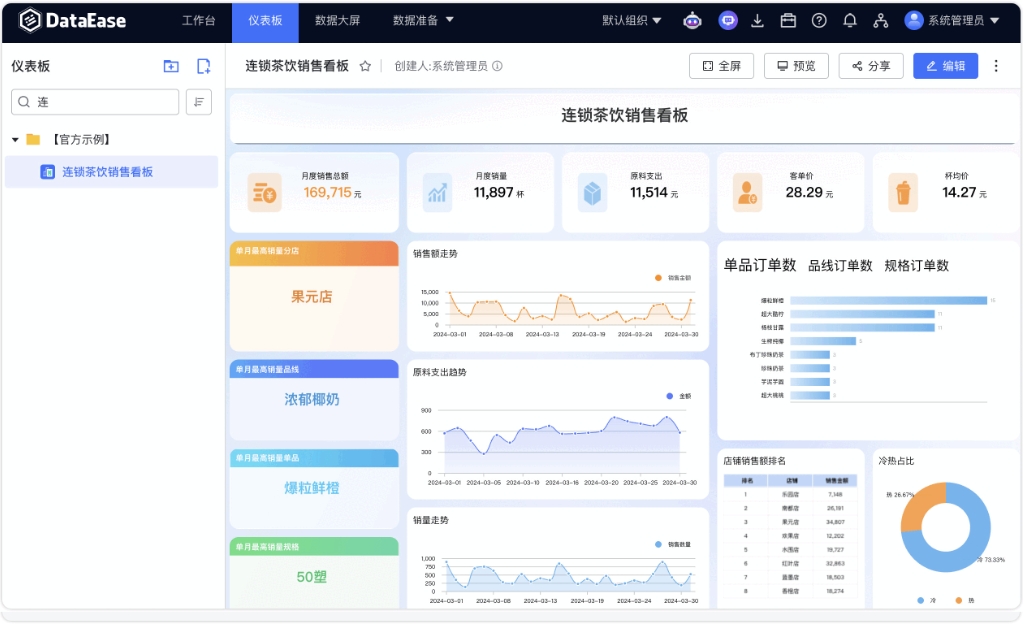Open the notifications bell
Image resolution: width=1024 pixels, height=626 pixels.
[850, 21]
